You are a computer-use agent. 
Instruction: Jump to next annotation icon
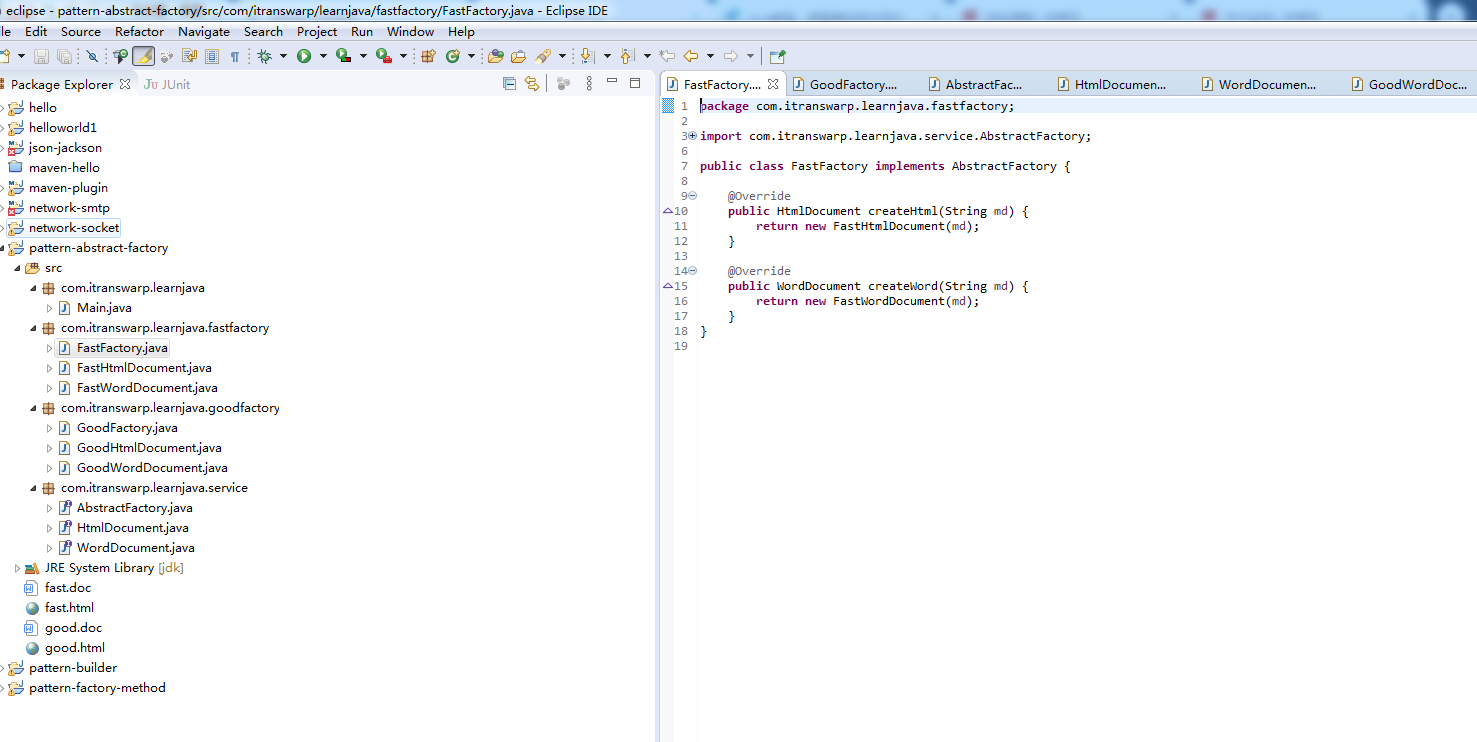click(x=586, y=56)
